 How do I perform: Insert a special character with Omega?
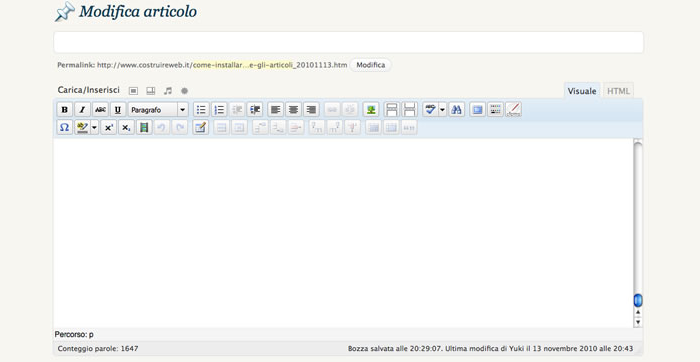65,128
